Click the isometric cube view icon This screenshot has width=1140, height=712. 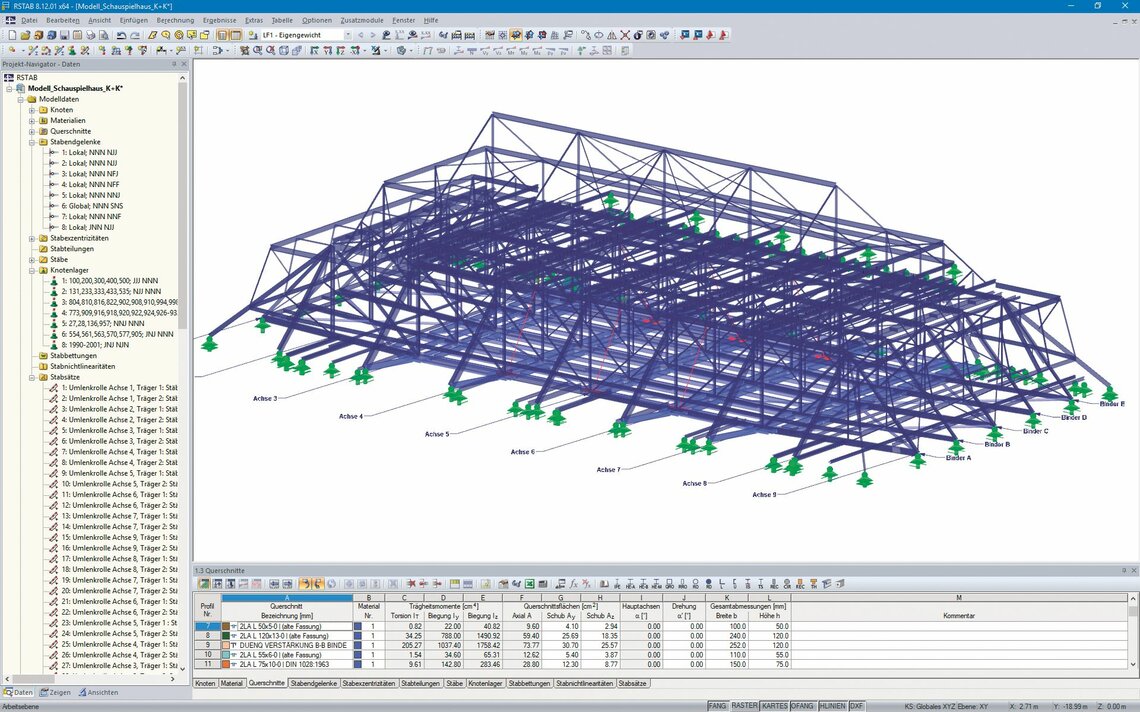pyautogui.click(x=284, y=50)
